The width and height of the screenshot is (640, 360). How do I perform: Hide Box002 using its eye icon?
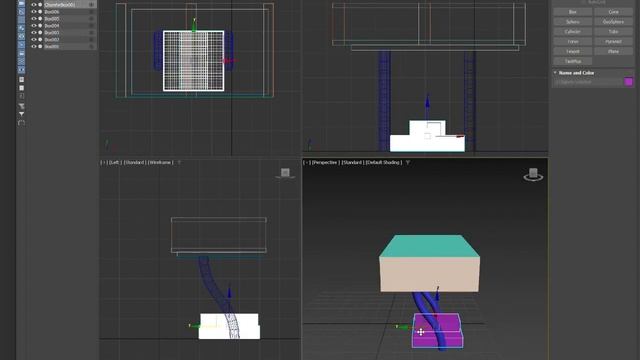(34, 40)
